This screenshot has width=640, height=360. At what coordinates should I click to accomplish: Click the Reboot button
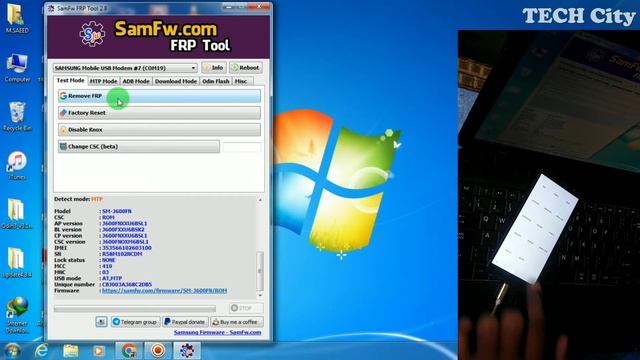[246, 68]
